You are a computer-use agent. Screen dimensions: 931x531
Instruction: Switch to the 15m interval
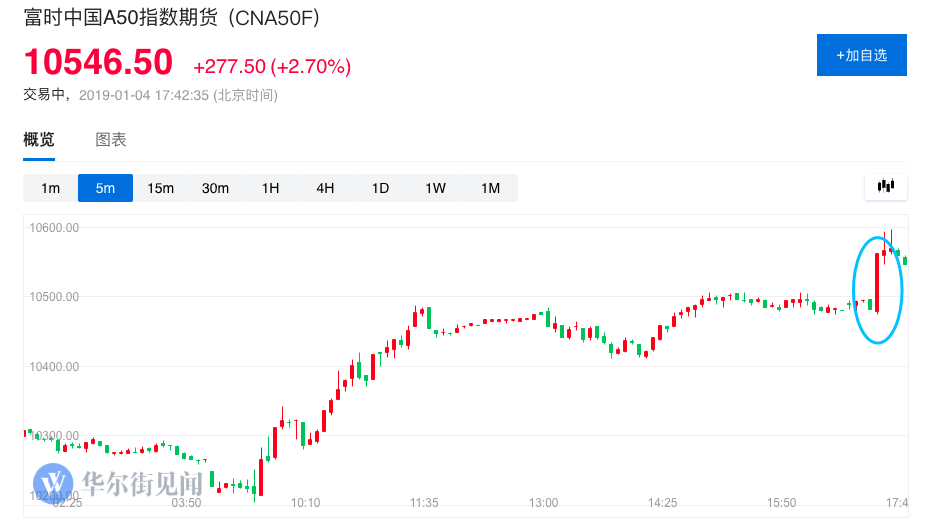click(x=160, y=188)
